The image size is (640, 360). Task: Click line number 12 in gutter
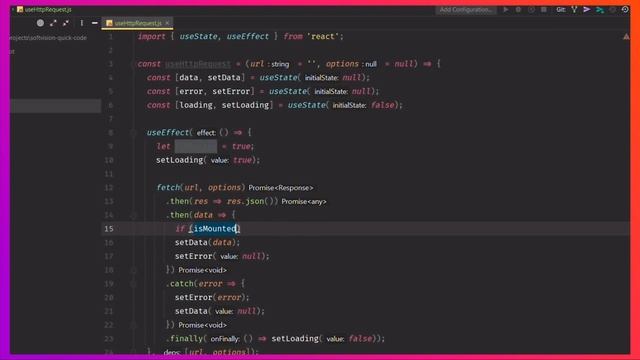109,188
